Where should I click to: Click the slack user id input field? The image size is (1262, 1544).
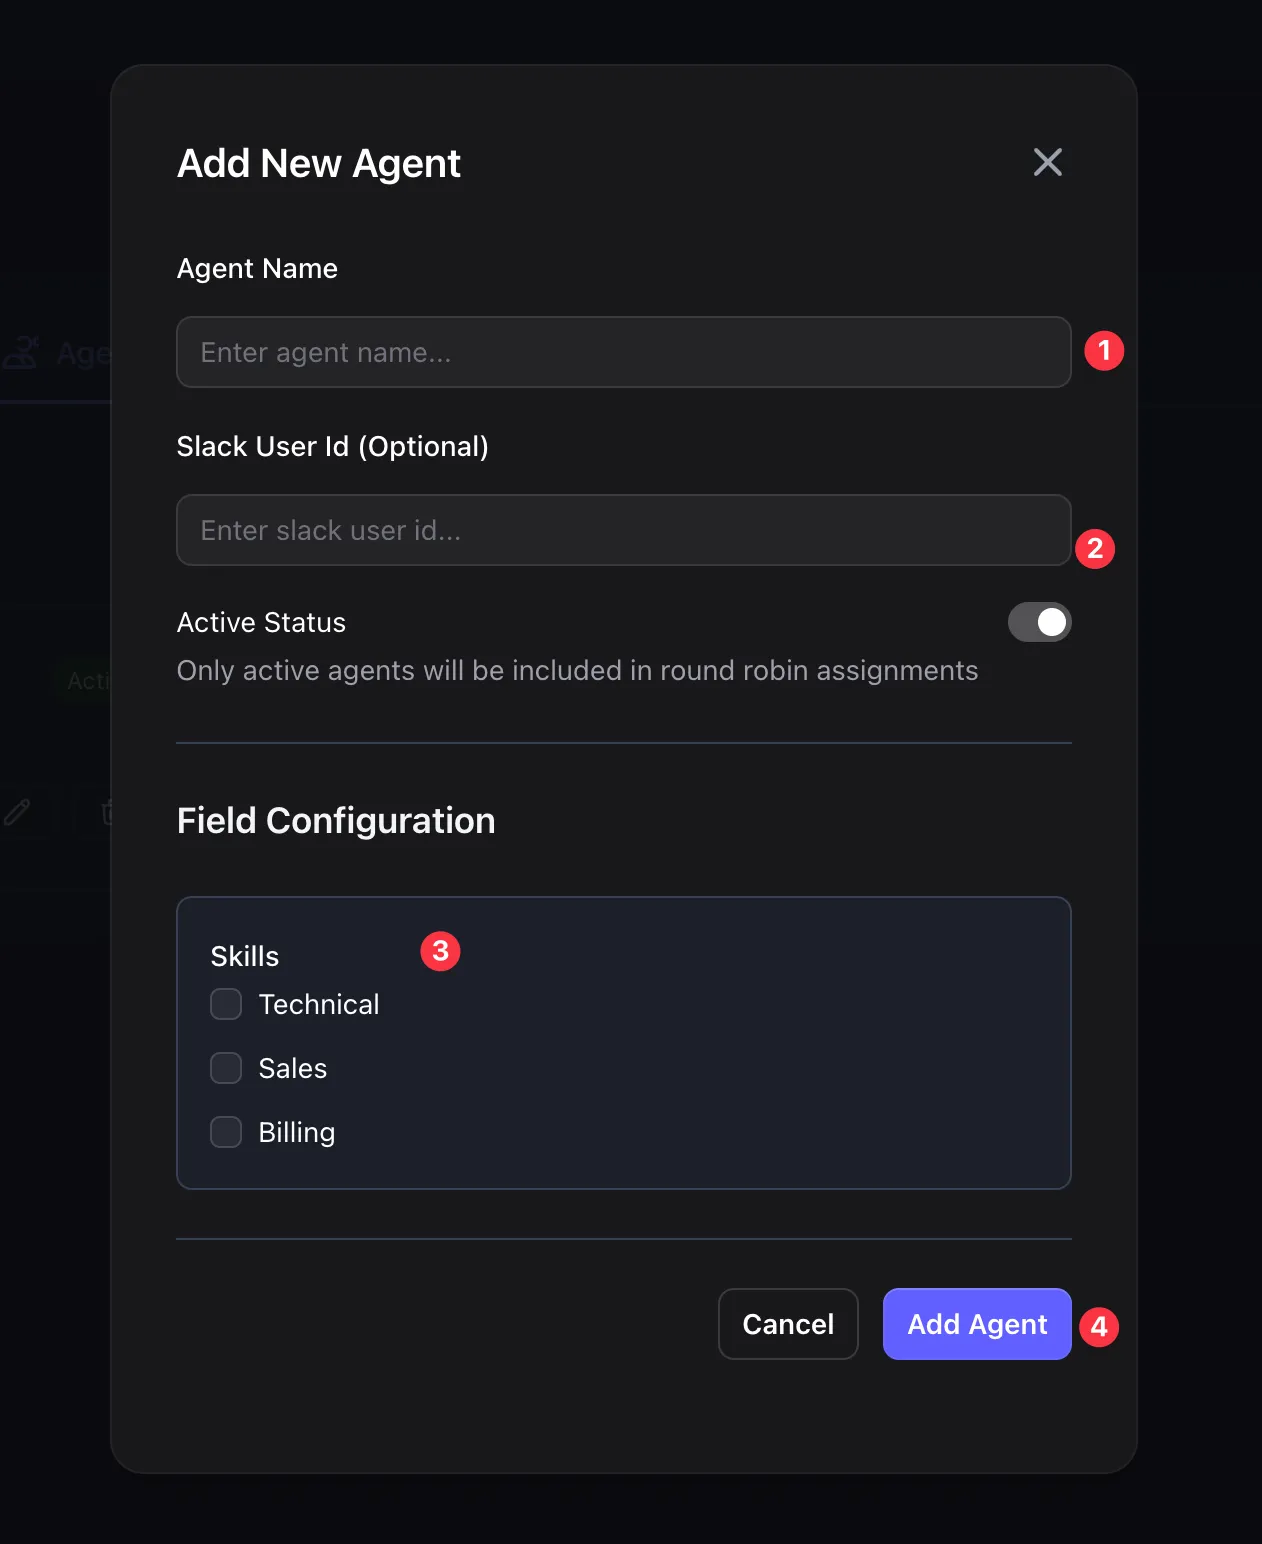pos(623,530)
